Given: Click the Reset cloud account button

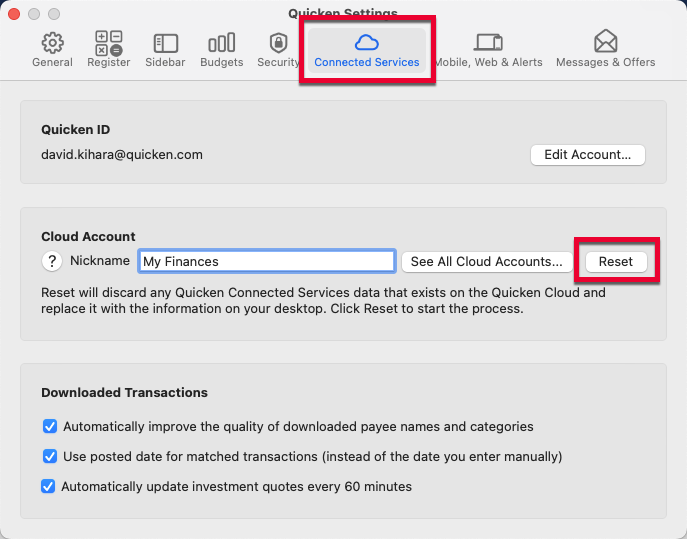Looking at the screenshot, I should (616, 262).
